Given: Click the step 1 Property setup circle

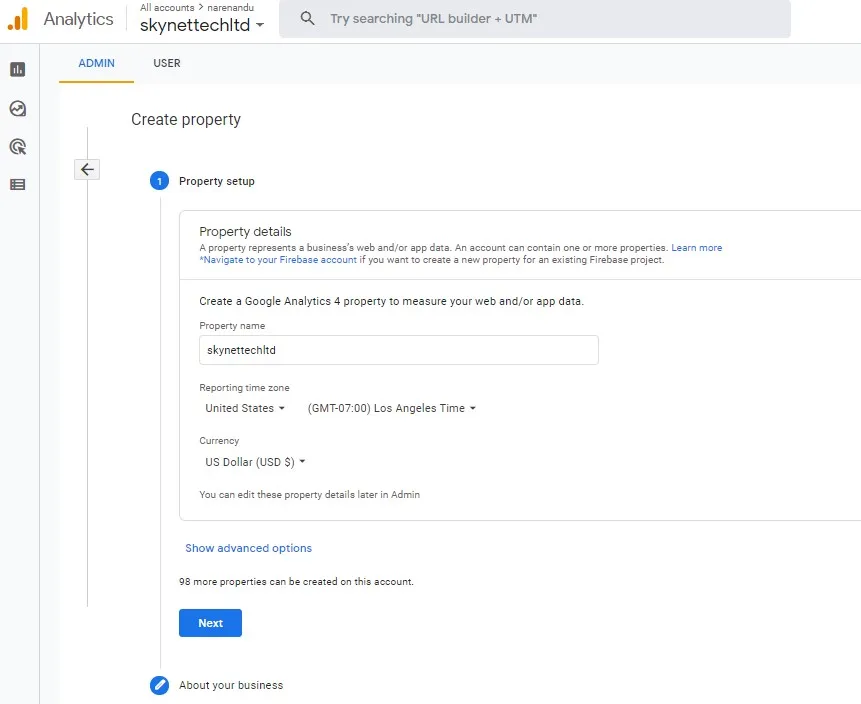Looking at the screenshot, I should coord(159,181).
